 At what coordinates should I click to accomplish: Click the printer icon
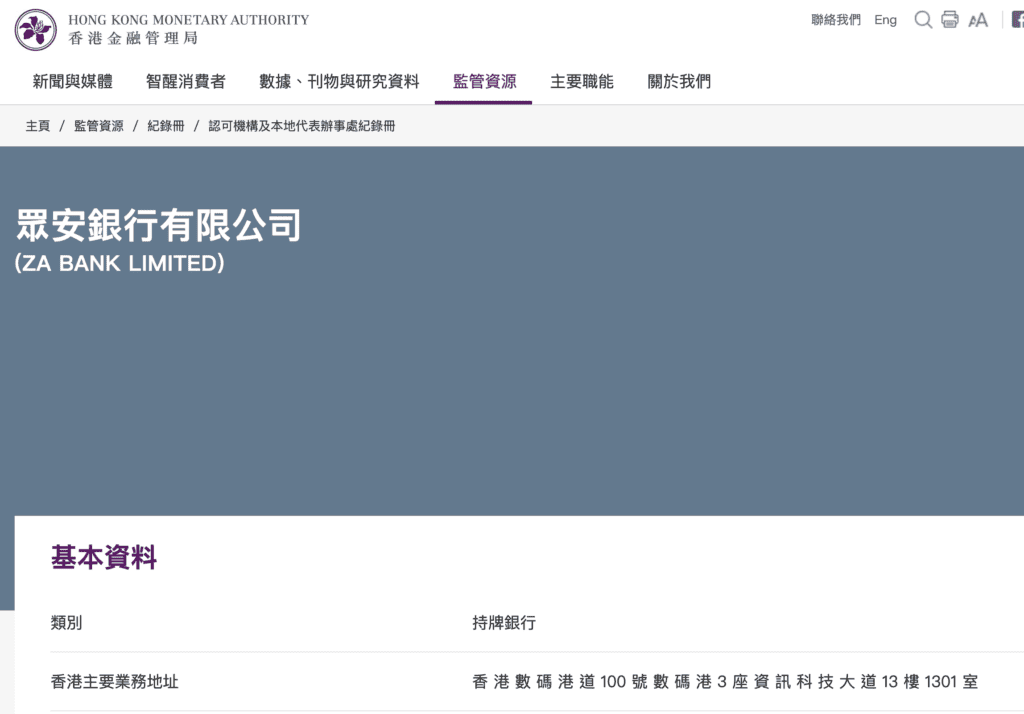(x=950, y=20)
